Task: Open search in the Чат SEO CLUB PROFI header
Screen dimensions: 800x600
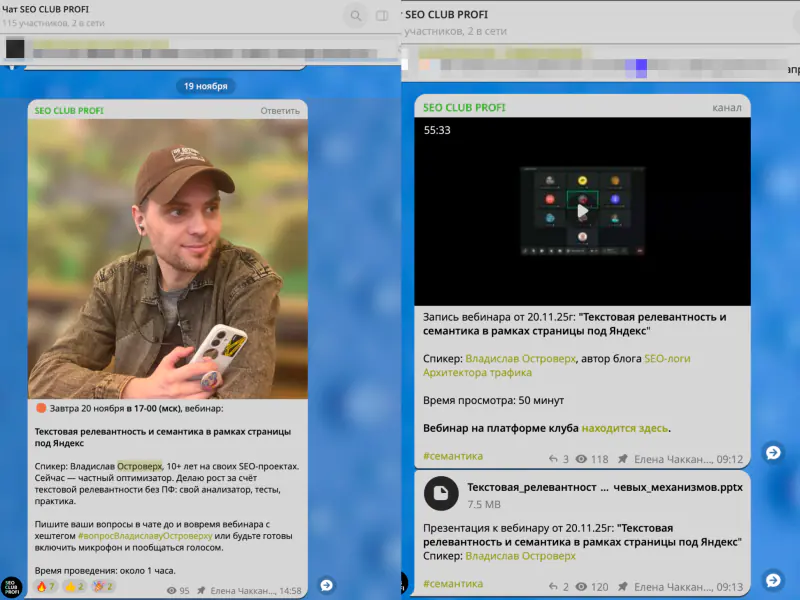Action: point(356,16)
